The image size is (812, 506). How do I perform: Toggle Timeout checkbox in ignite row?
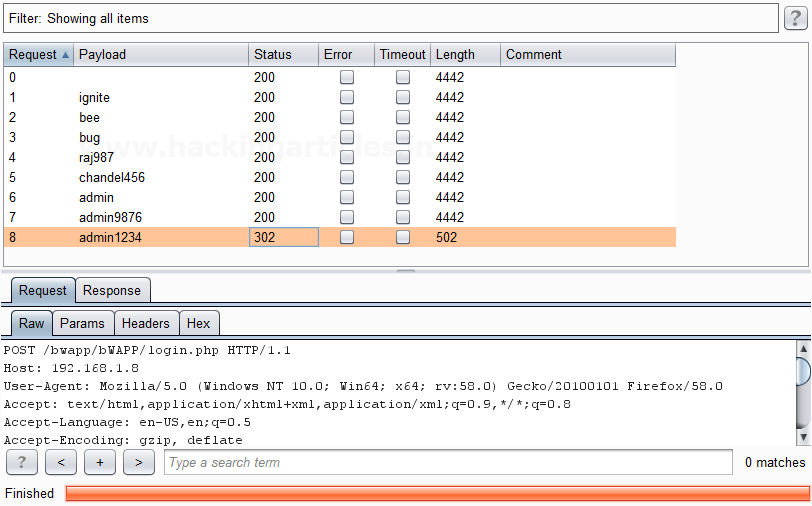tap(403, 97)
